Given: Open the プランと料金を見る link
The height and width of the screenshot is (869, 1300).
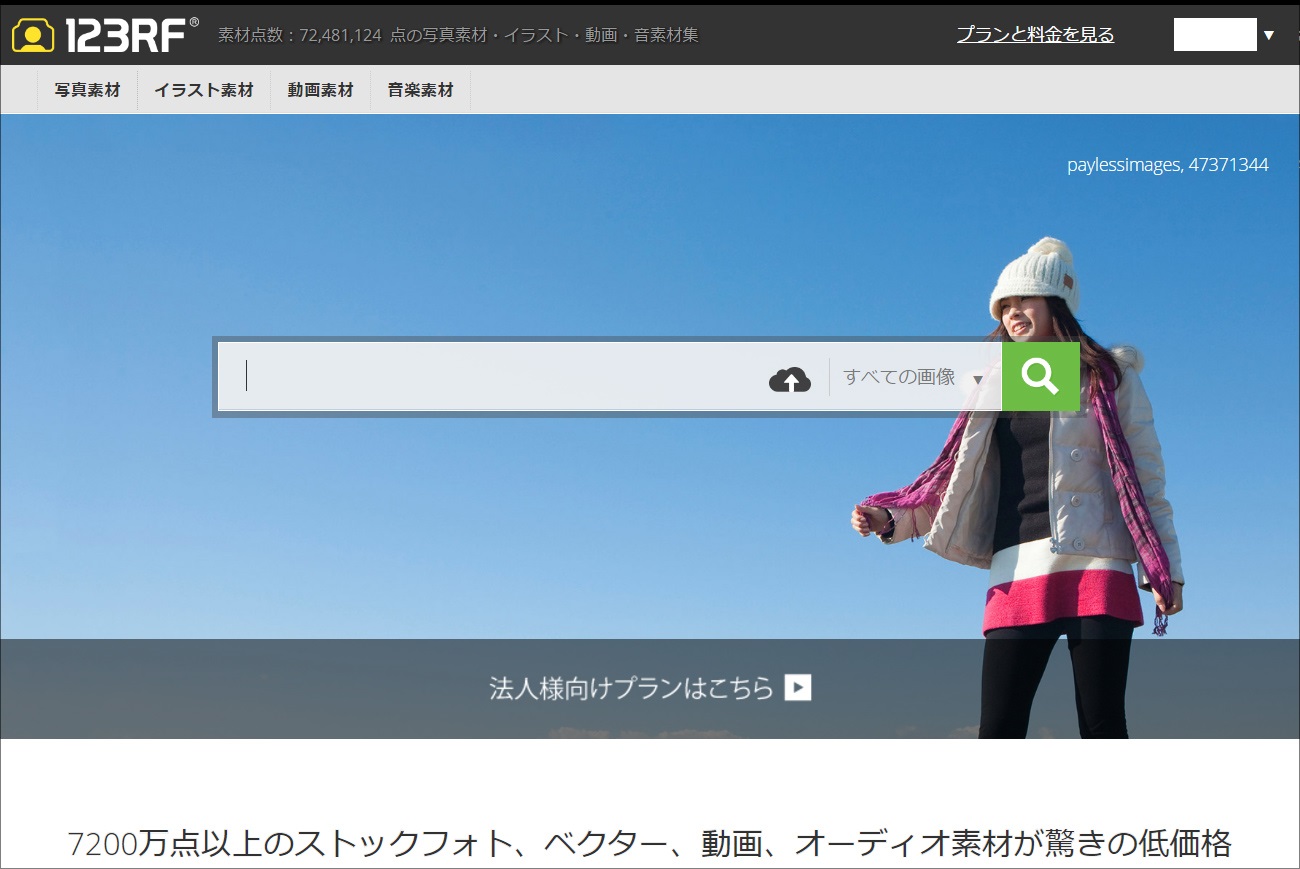Looking at the screenshot, I should [x=1035, y=35].
